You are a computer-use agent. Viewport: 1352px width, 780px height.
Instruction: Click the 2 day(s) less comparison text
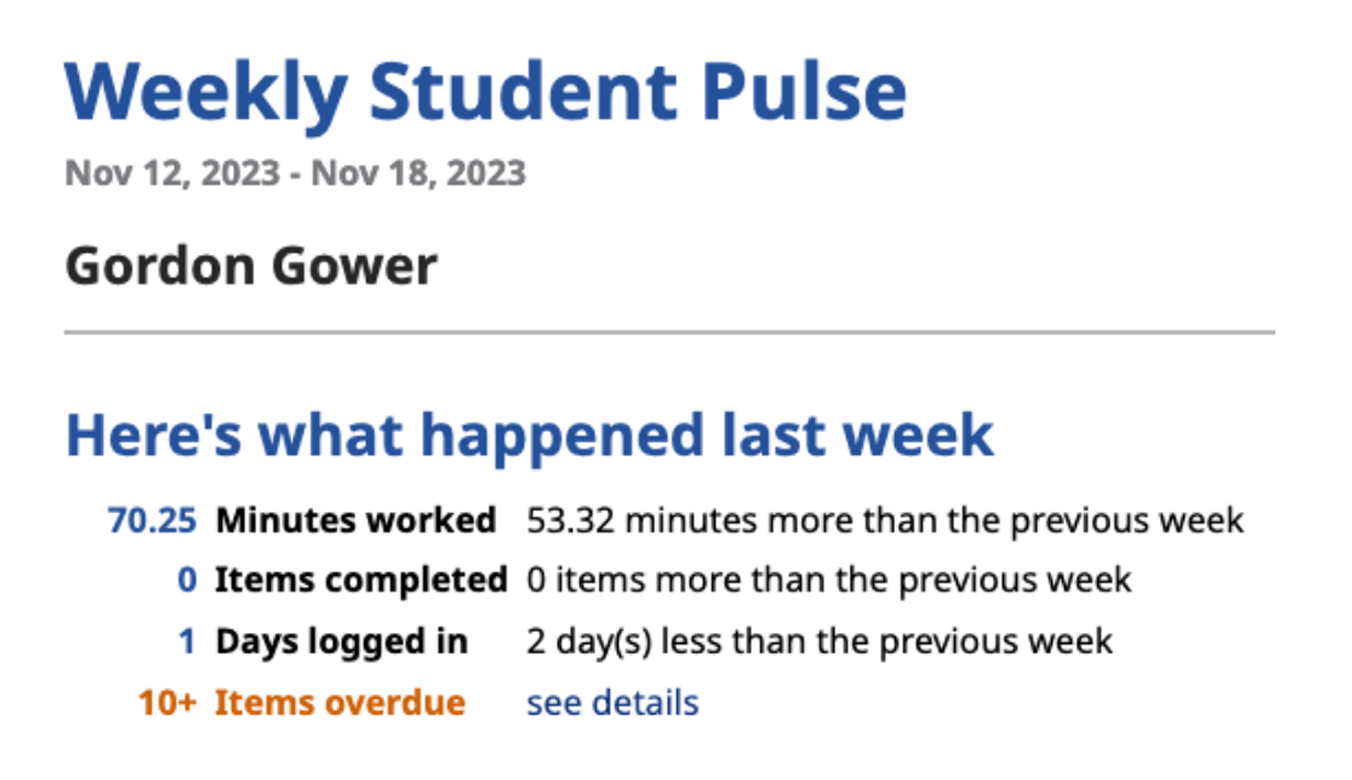819,641
